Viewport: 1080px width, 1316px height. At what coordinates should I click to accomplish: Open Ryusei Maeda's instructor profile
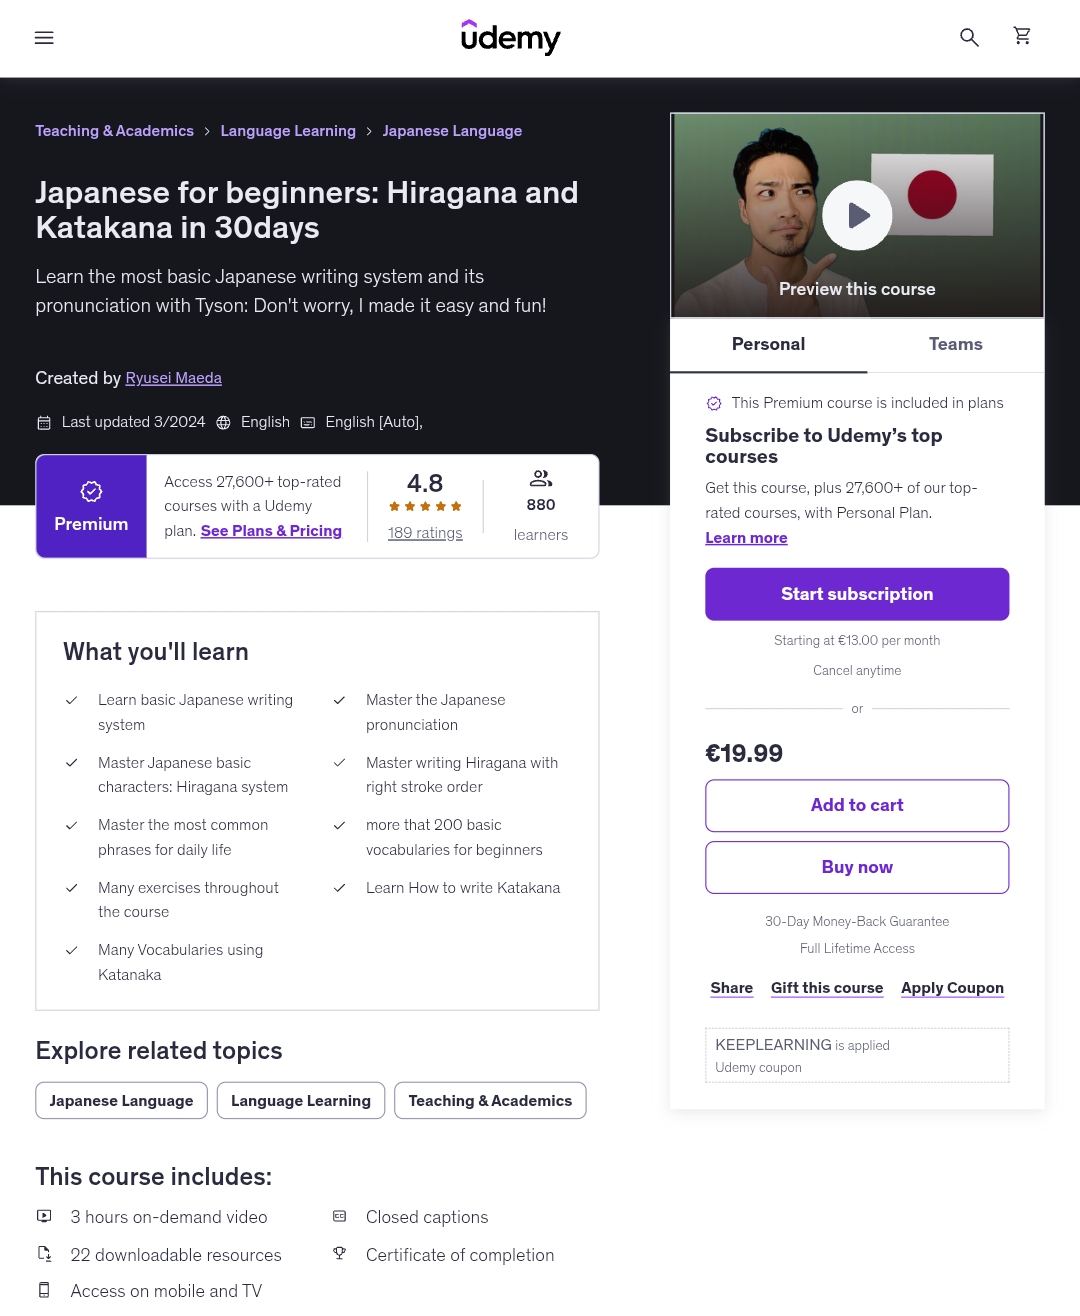(x=174, y=378)
